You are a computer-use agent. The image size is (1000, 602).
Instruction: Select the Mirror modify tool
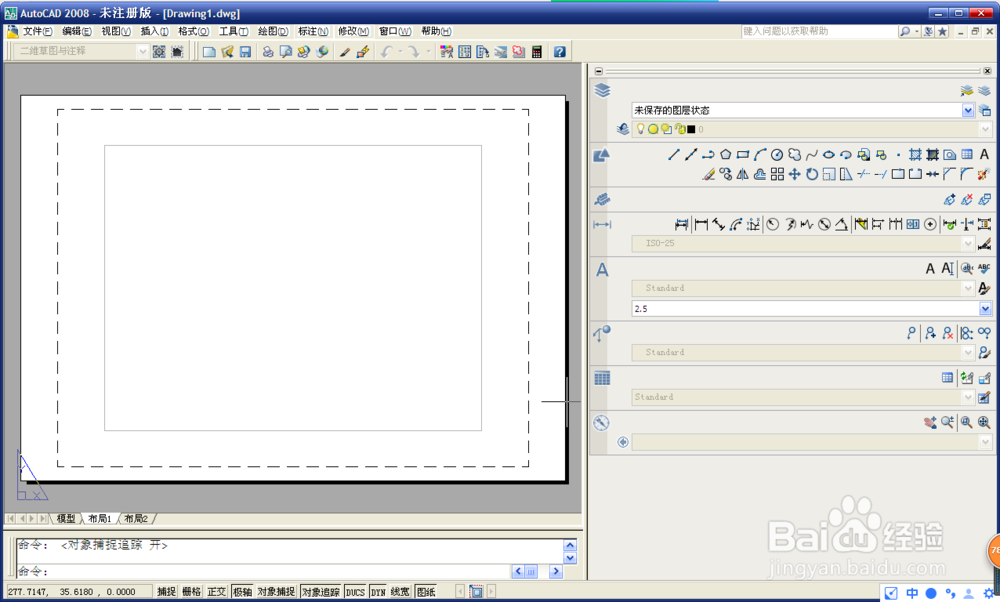tap(742, 174)
